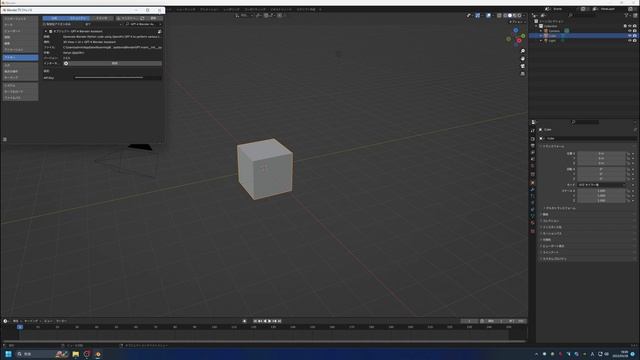
Task: Click the green Y axis on navigation gizmo
Action: coord(523,36)
